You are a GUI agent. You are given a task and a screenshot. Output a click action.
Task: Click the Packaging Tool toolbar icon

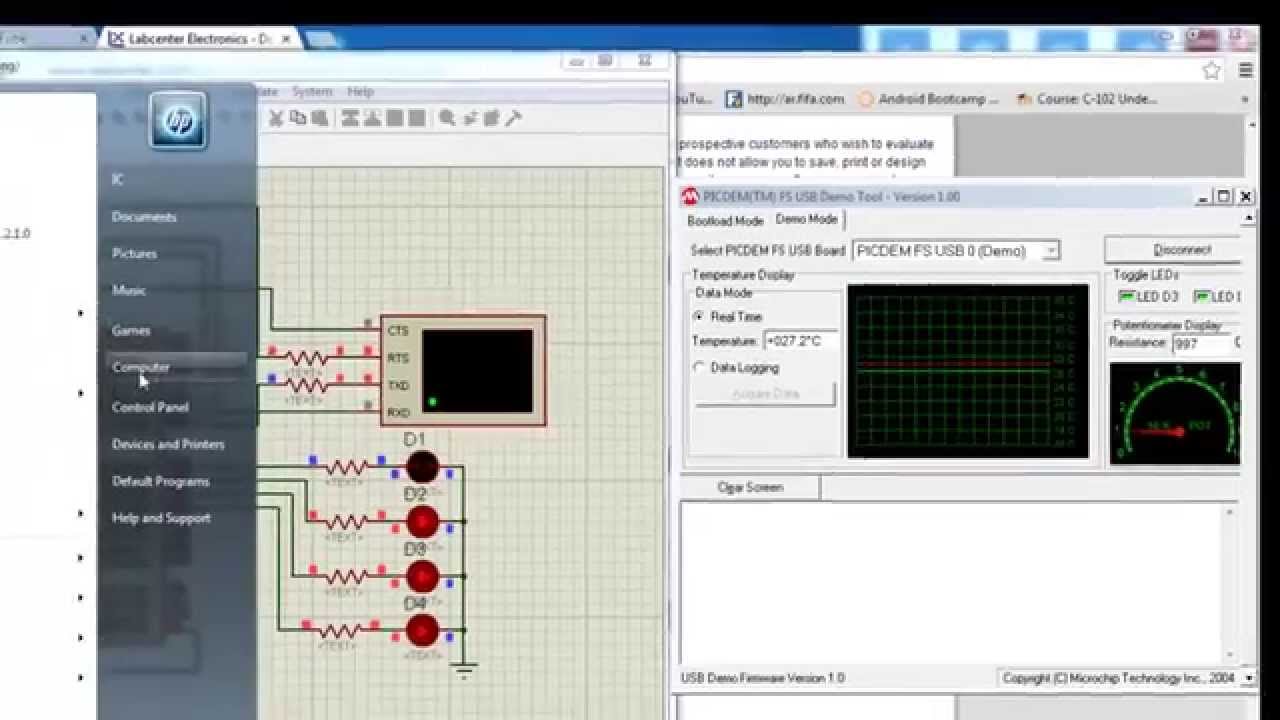pyautogui.click(x=491, y=118)
